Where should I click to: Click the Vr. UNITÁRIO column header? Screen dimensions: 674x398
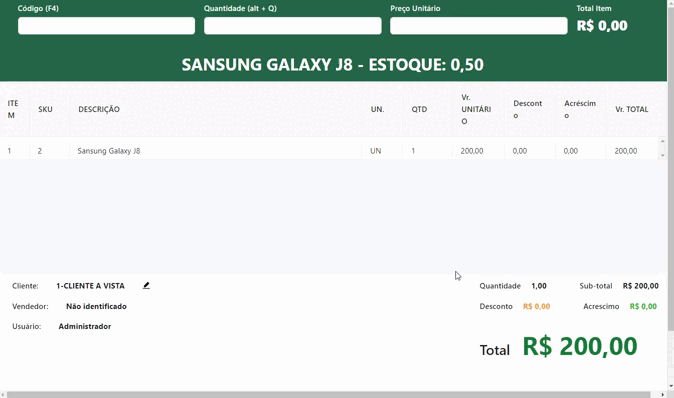[x=476, y=109]
